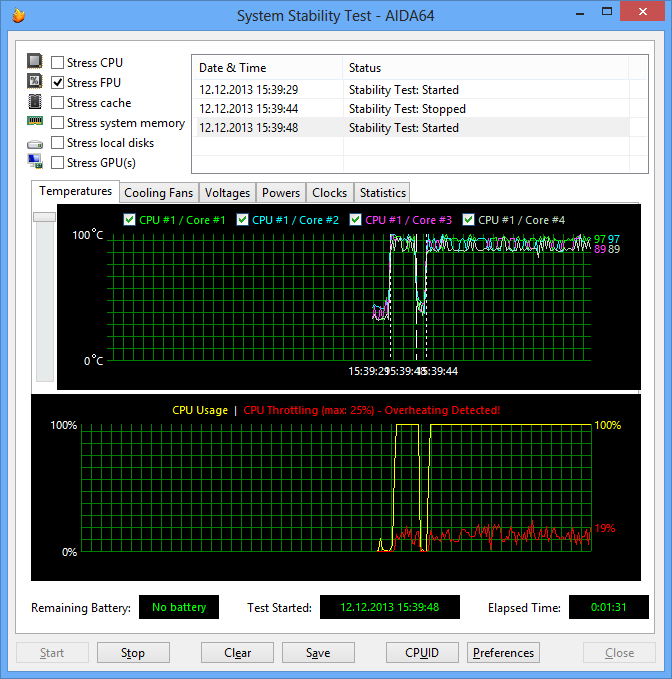Close the System Stability Test window
The height and width of the screenshot is (679, 672).
[x=643, y=12]
